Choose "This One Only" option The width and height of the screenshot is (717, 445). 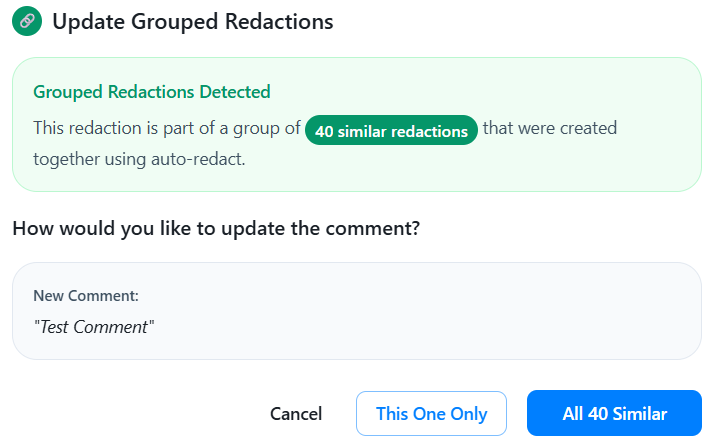[x=431, y=413]
